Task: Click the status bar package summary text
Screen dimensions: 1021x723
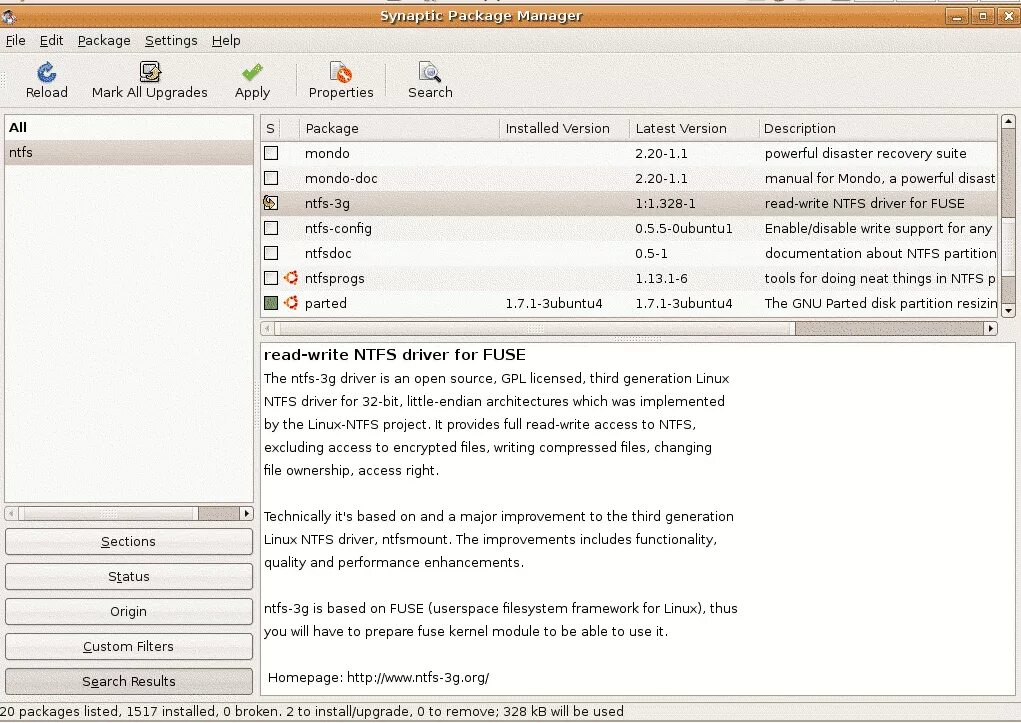Action: (312, 711)
